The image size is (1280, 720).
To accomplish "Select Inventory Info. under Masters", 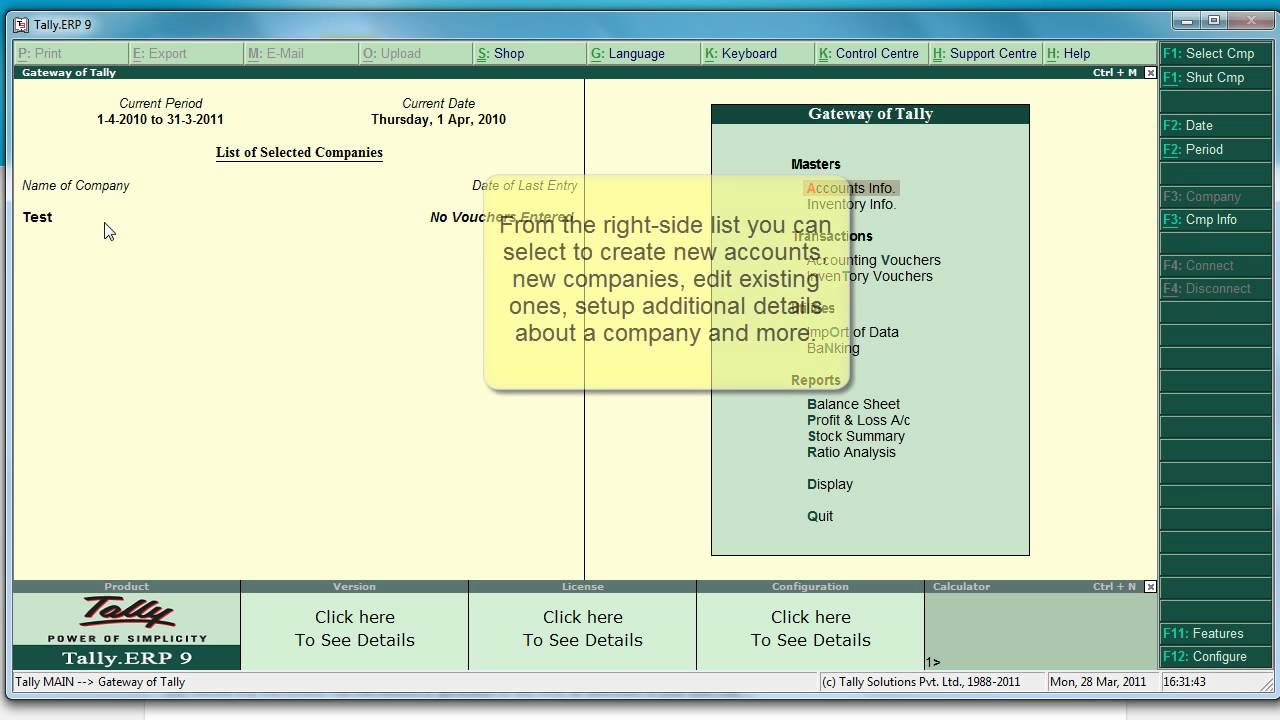I will 852,204.
